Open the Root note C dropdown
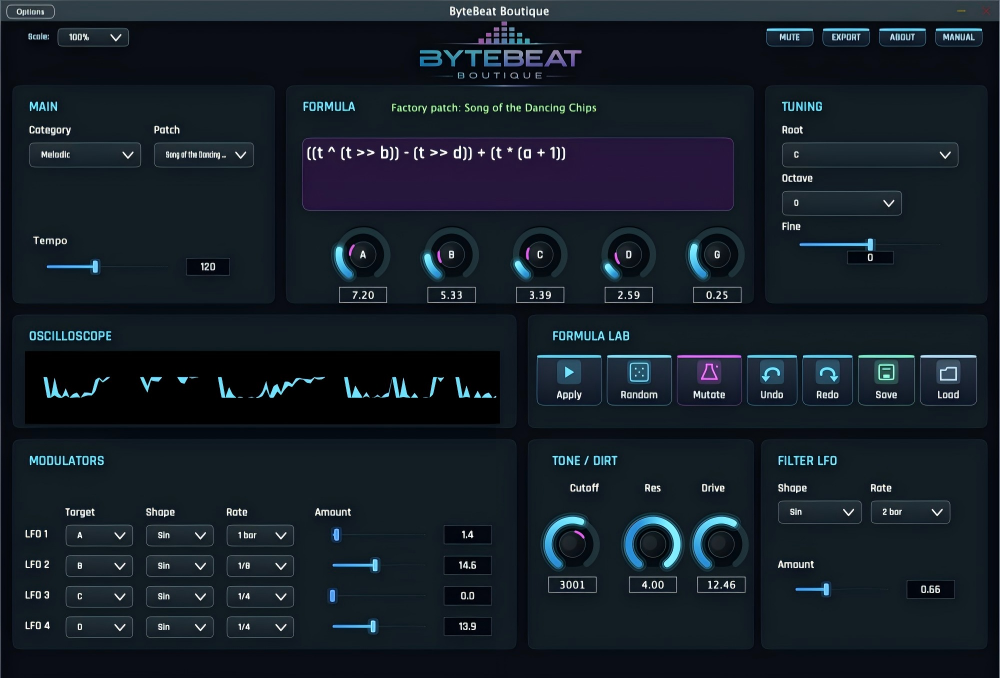Image resolution: width=1000 pixels, height=678 pixels. 870,155
